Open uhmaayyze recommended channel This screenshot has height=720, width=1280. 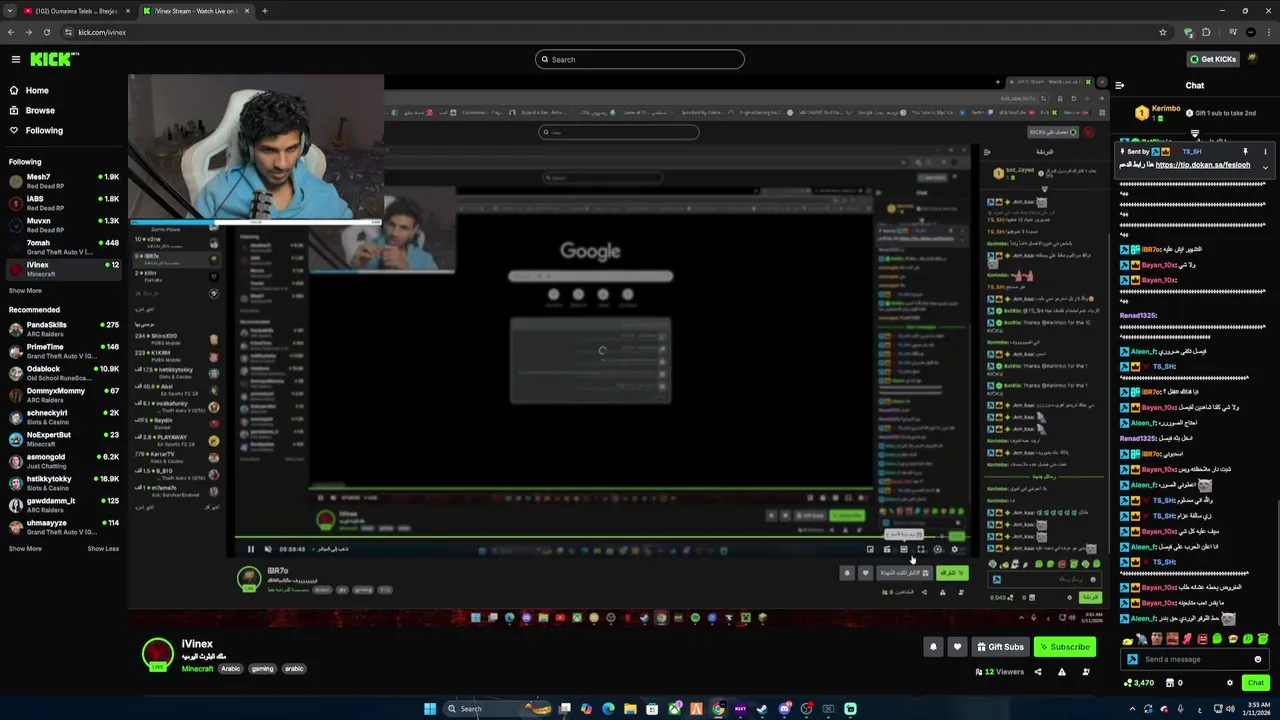(64, 526)
